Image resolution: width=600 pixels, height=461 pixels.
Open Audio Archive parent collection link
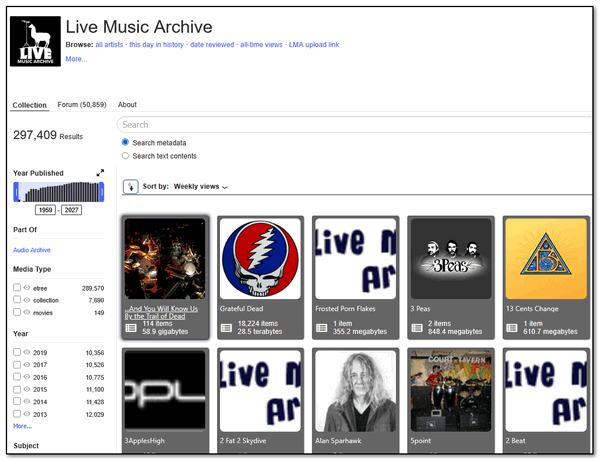pos(32,250)
